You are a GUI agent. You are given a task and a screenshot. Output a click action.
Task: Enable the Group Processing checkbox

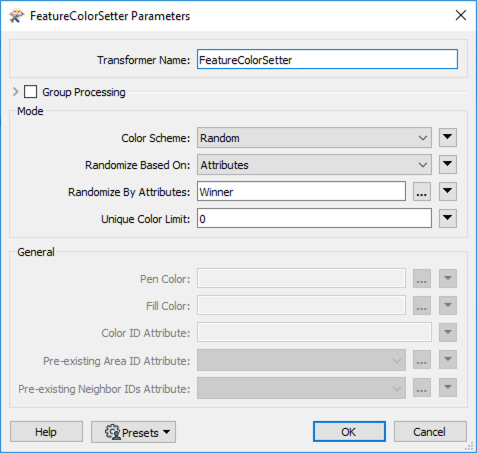click(x=30, y=92)
